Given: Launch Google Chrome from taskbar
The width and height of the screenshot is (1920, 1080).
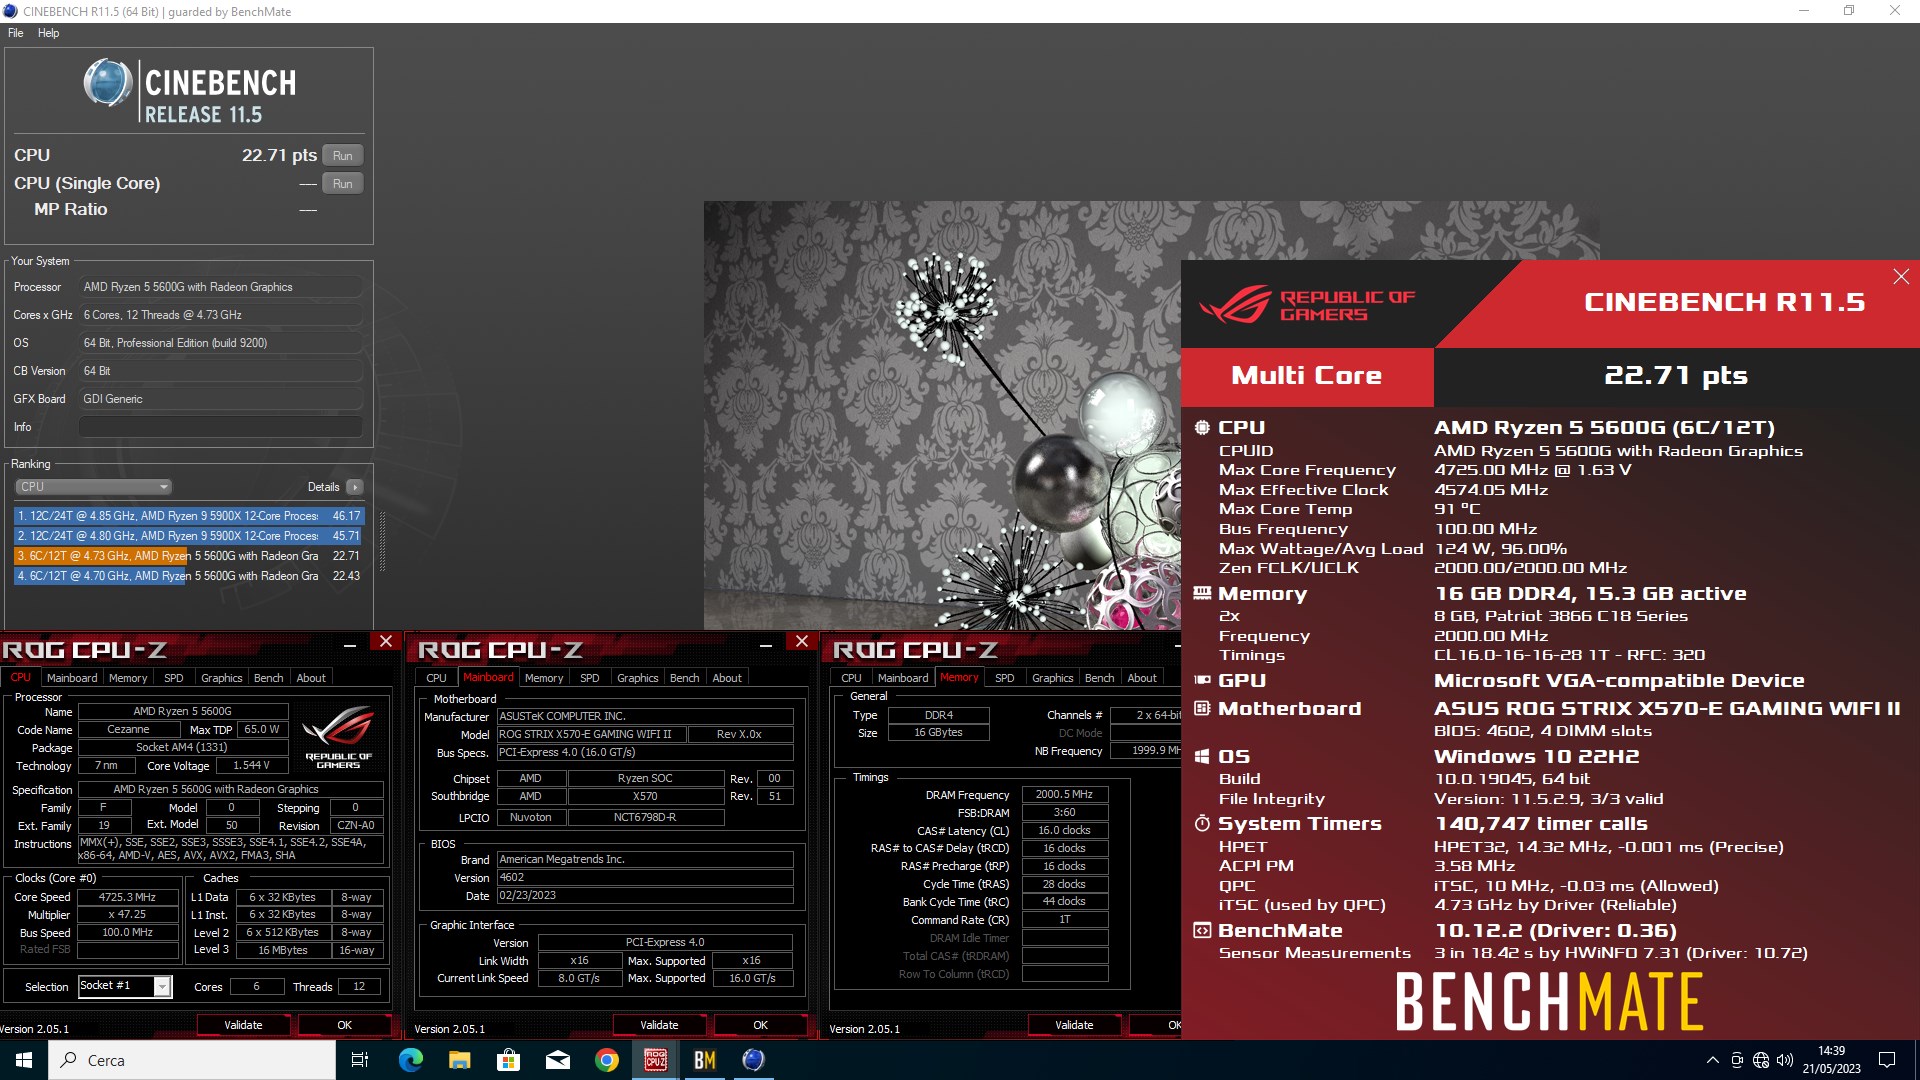Looking at the screenshot, I should click(606, 1060).
